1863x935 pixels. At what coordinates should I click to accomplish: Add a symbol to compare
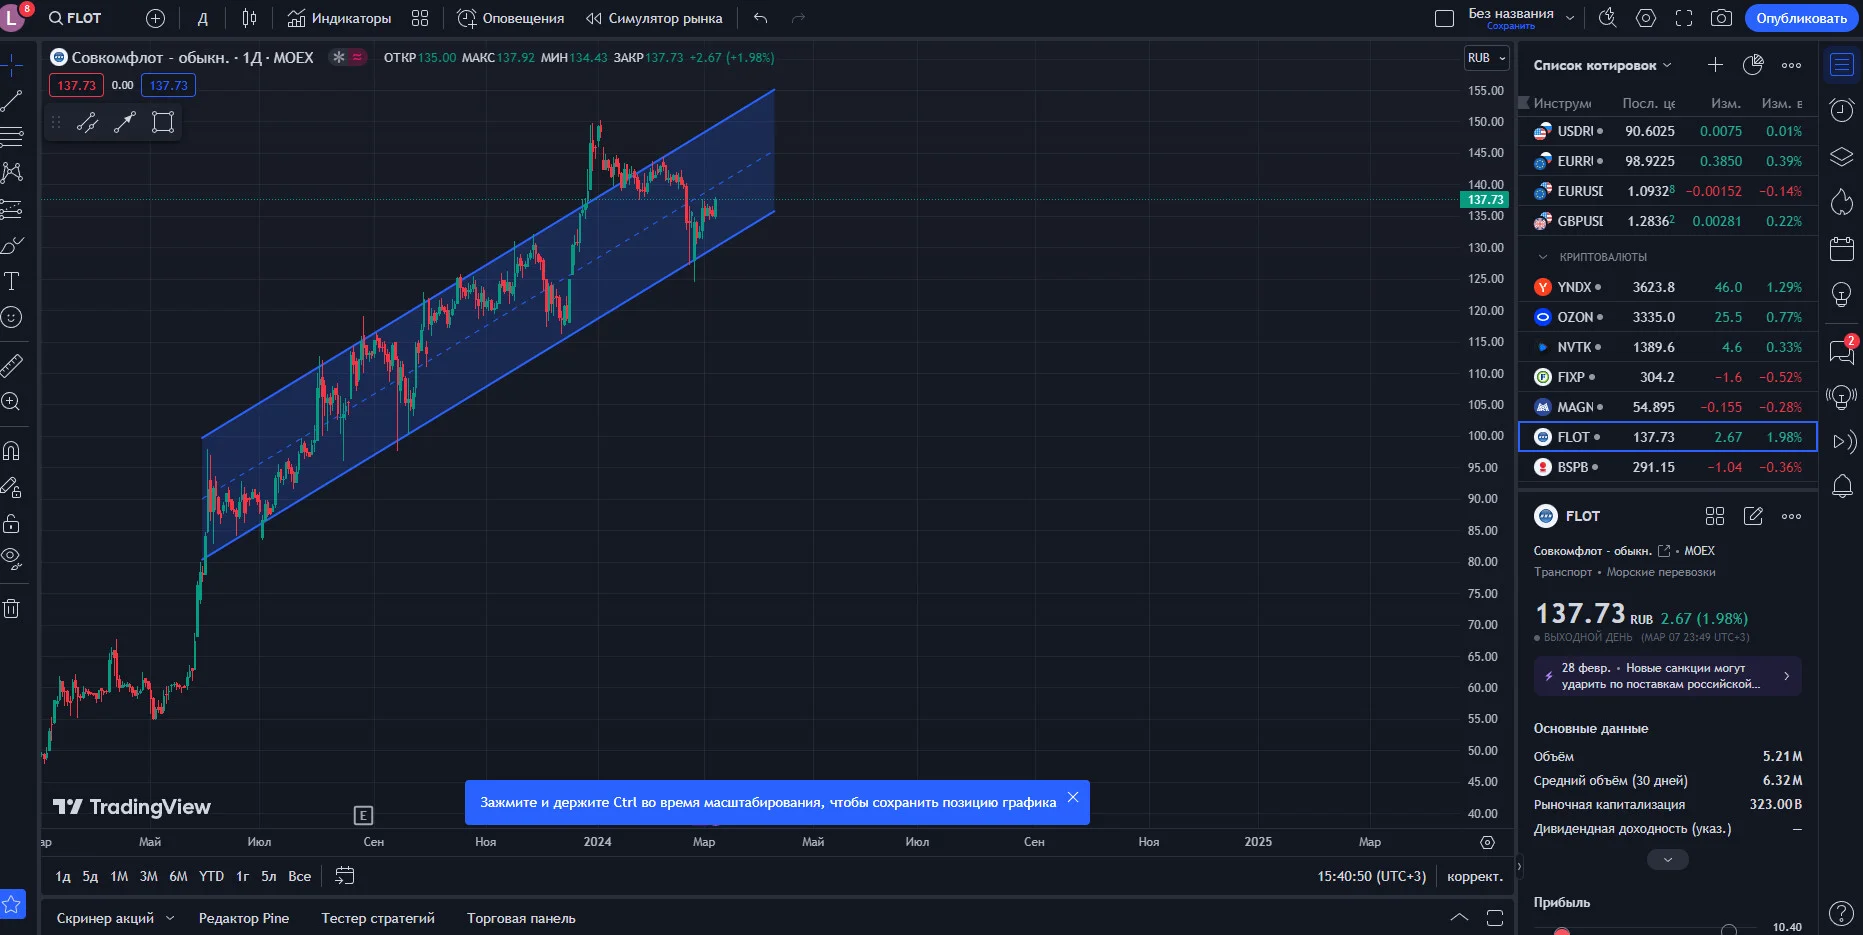click(x=155, y=18)
